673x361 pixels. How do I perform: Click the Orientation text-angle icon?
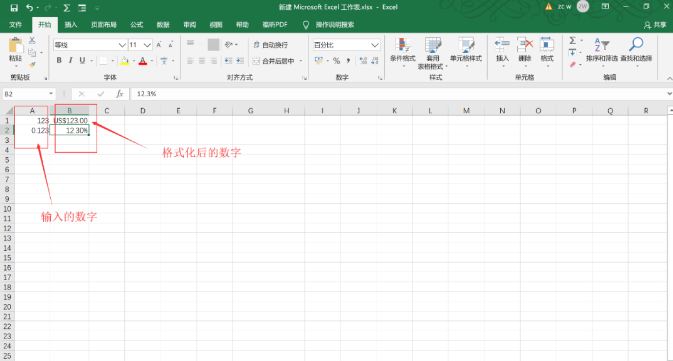point(229,45)
